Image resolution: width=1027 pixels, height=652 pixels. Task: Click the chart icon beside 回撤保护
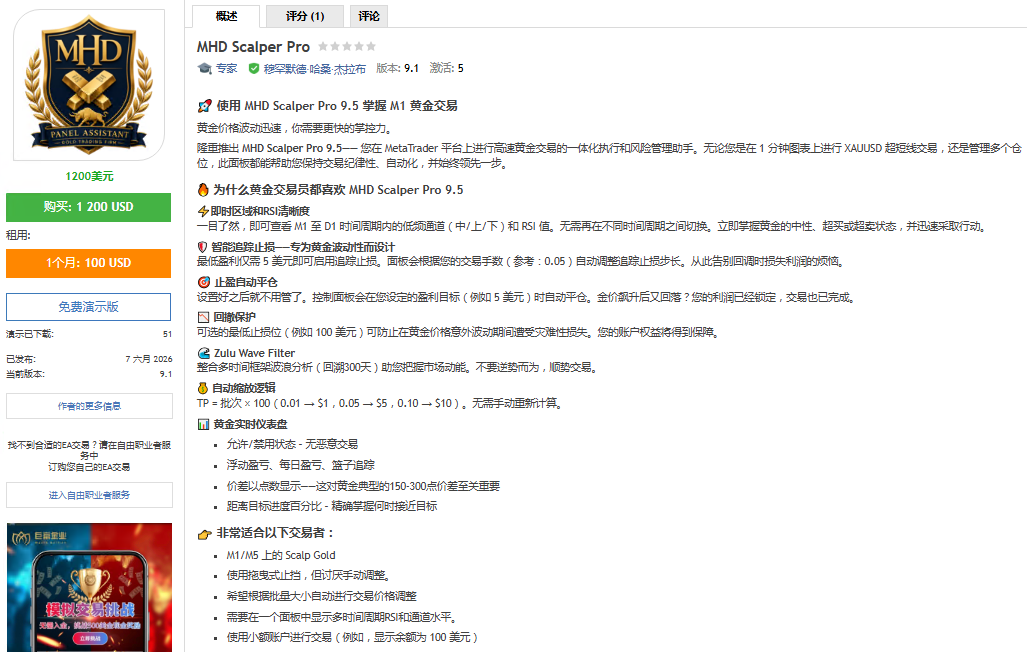tap(204, 317)
